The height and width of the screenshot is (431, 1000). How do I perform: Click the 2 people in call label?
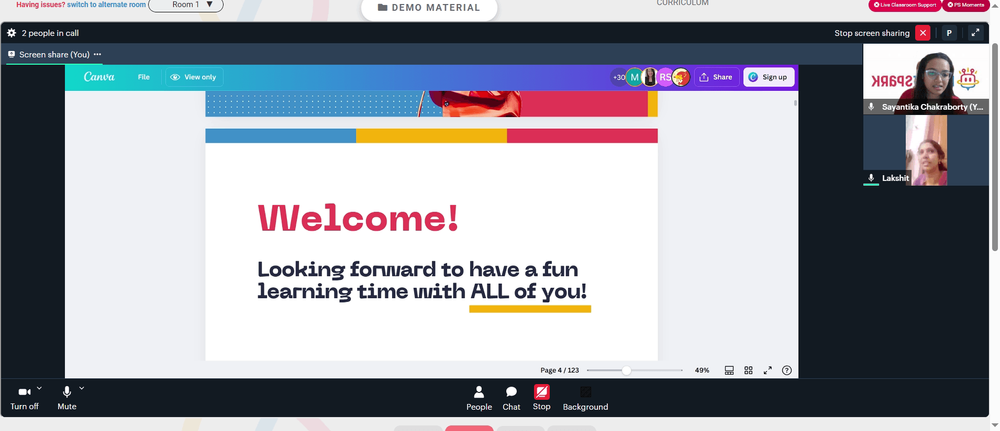(50, 33)
